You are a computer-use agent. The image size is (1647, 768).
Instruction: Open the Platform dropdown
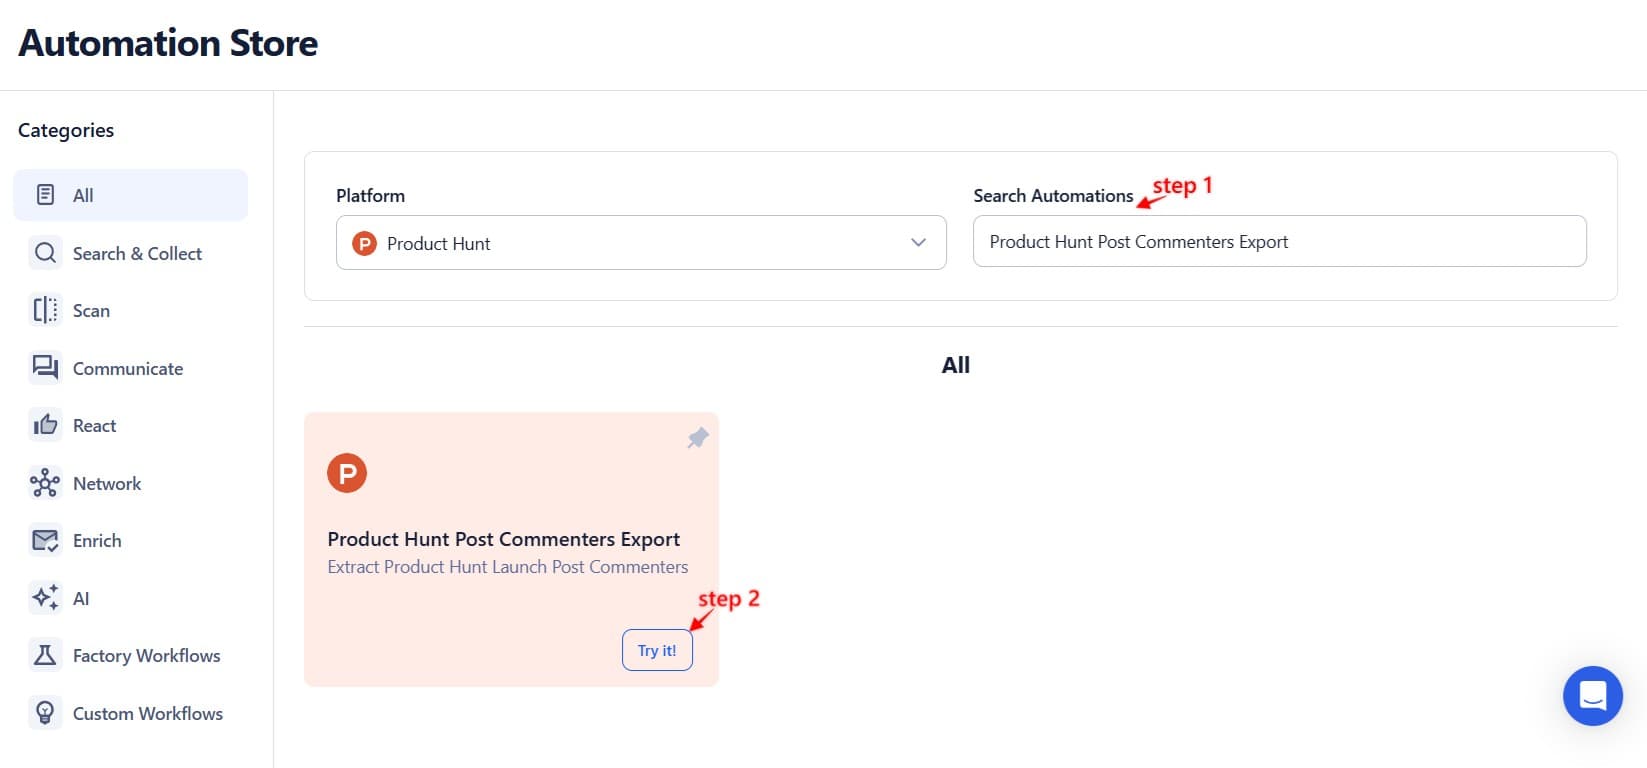[641, 243]
